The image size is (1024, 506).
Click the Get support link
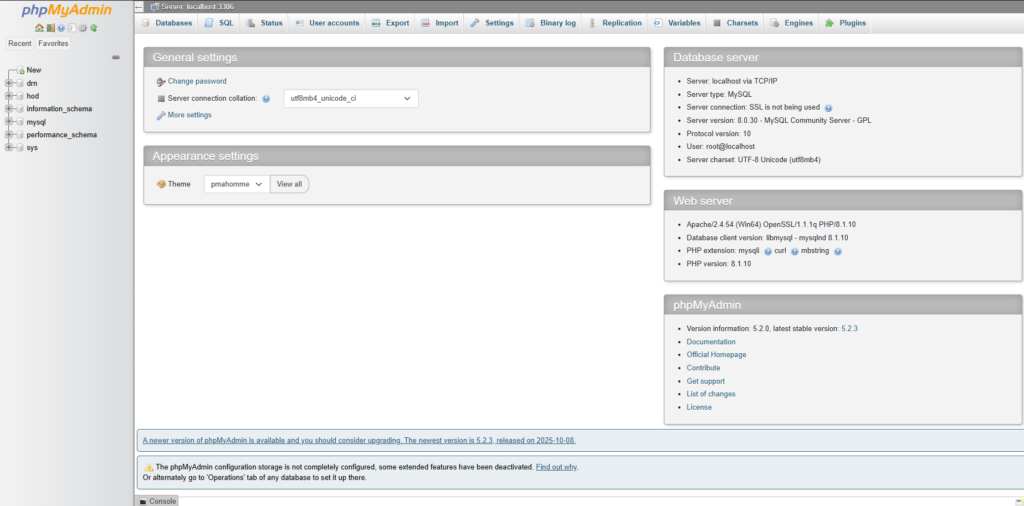[705, 381]
